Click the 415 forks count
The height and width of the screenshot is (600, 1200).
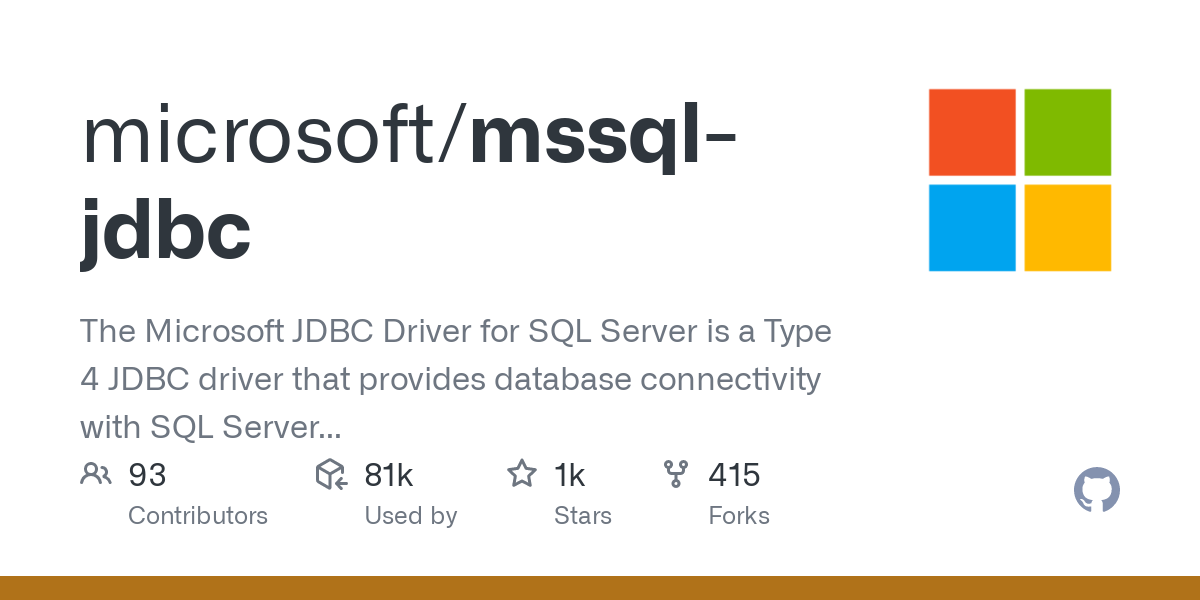(x=735, y=474)
